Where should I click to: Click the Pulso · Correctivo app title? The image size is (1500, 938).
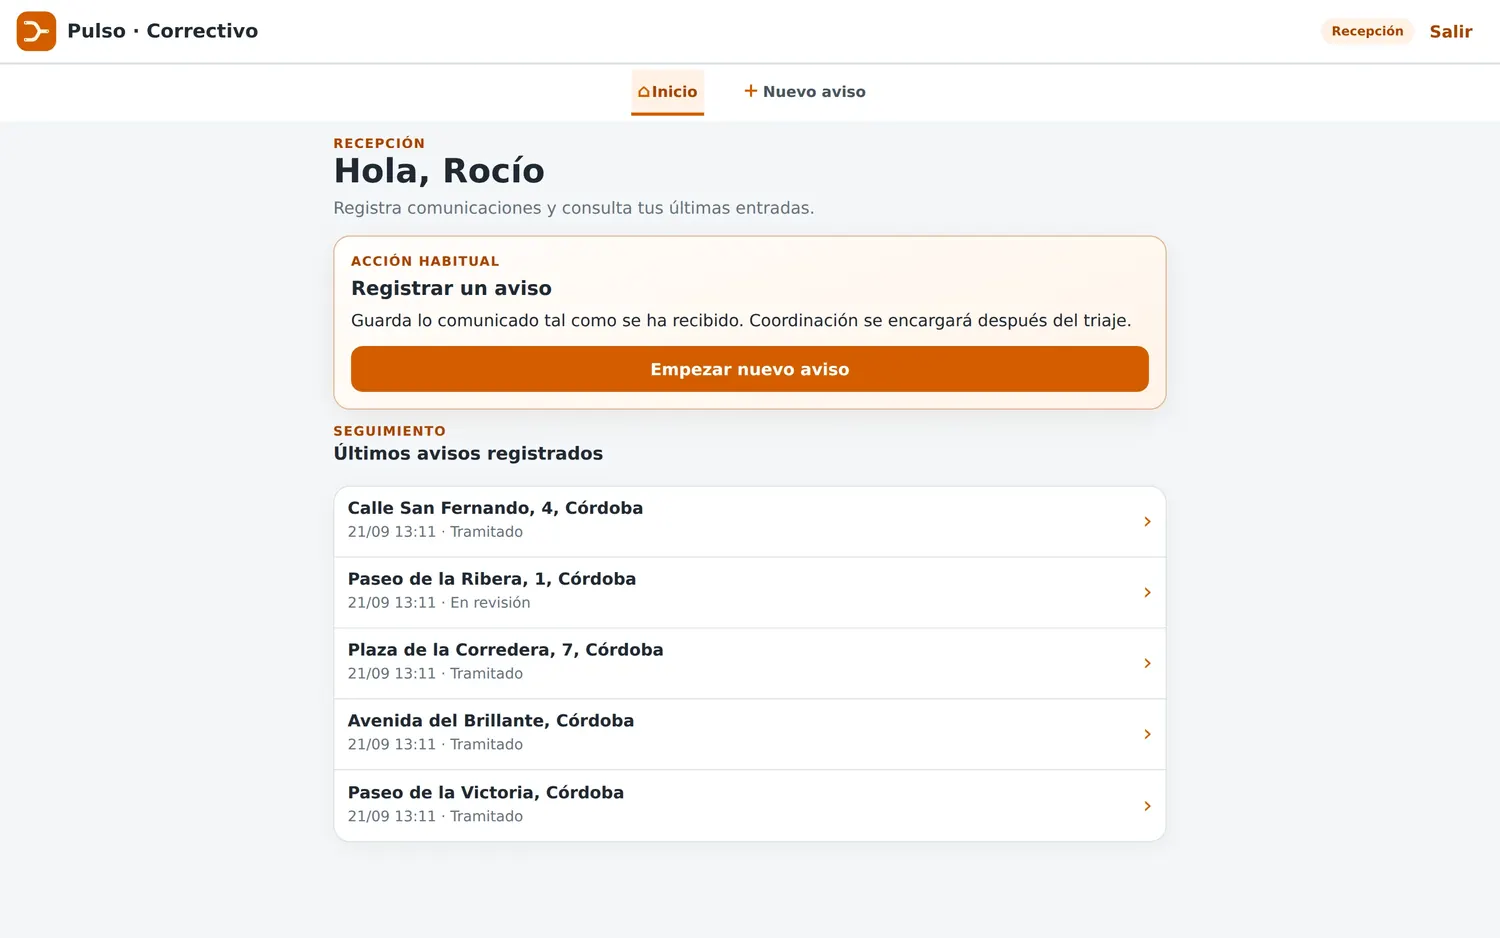click(x=162, y=31)
